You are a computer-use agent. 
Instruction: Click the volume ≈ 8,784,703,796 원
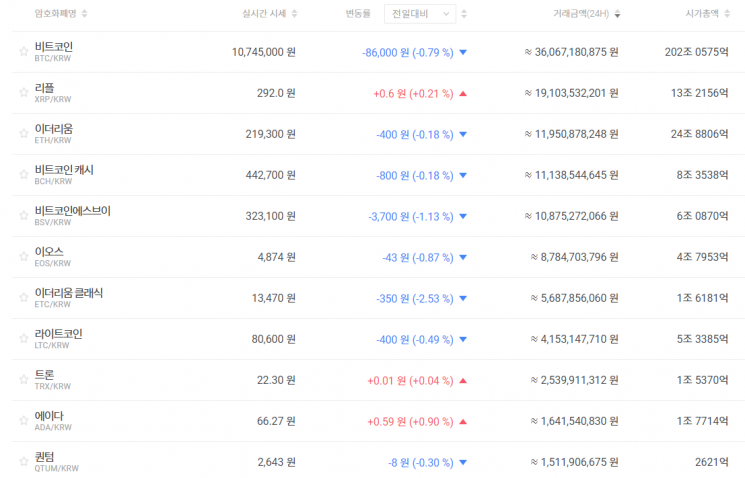(x=574, y=257)
